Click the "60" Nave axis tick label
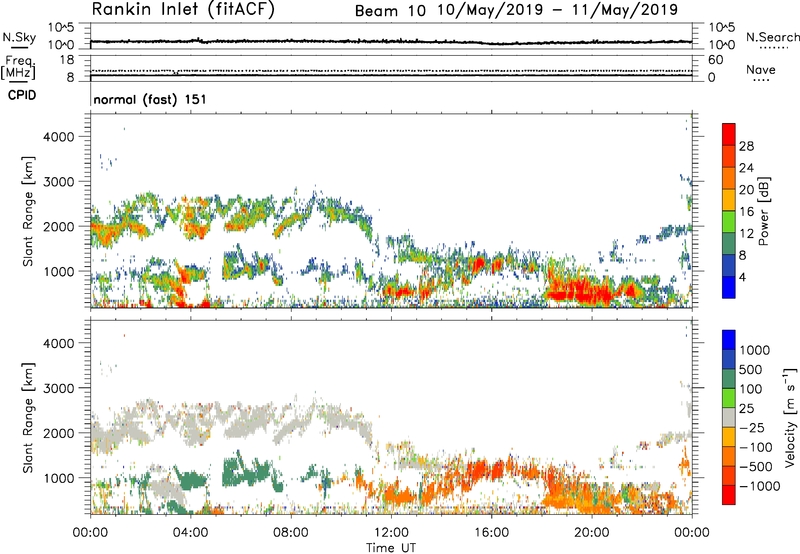Viewport: 800px width, 554px height. point(715,60)
